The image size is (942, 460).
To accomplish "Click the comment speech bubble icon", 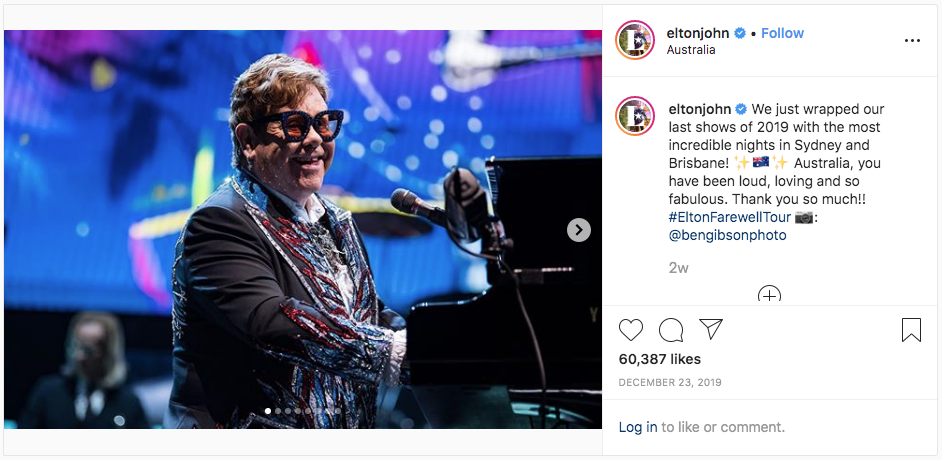I will point(671,330).
